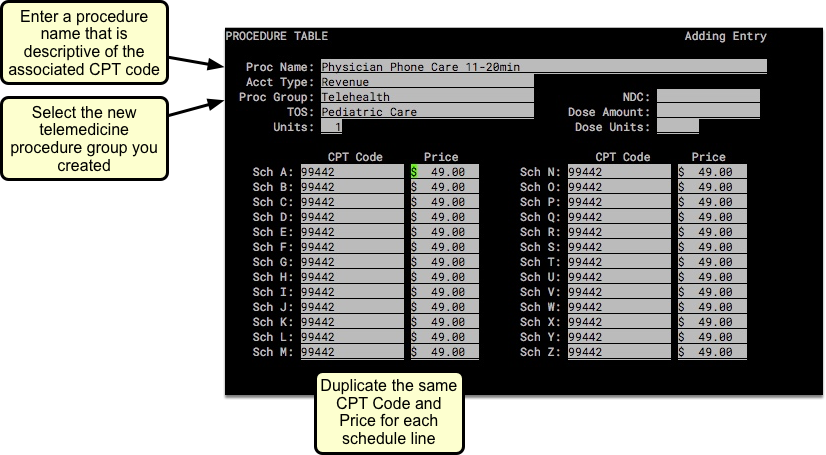Select the Sch L CPT Code field

(352, 337)
